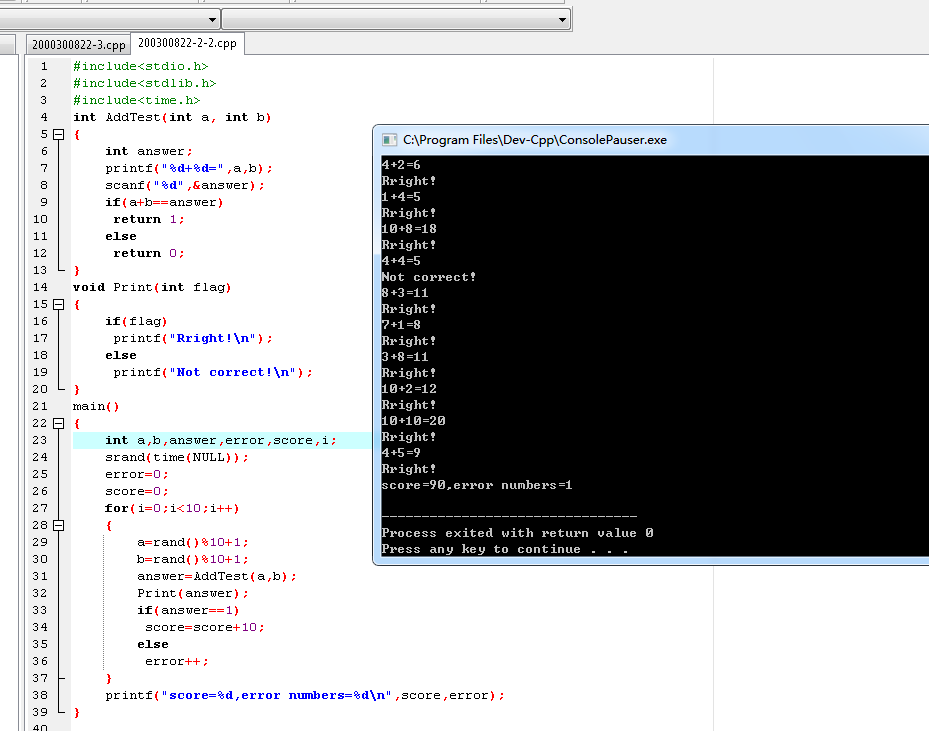Click the 'answer=AddTest(a,b);' line
The image size is (929, 731).
[x=216, y=576]
